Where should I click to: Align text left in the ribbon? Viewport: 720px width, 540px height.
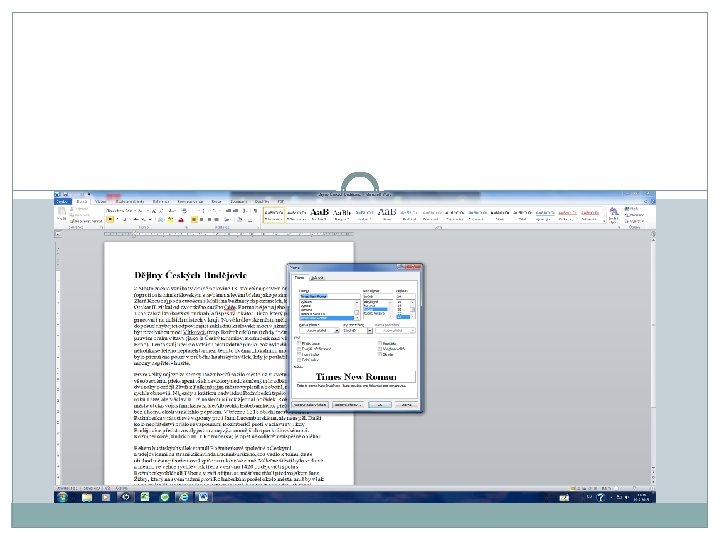pos(194,219)
